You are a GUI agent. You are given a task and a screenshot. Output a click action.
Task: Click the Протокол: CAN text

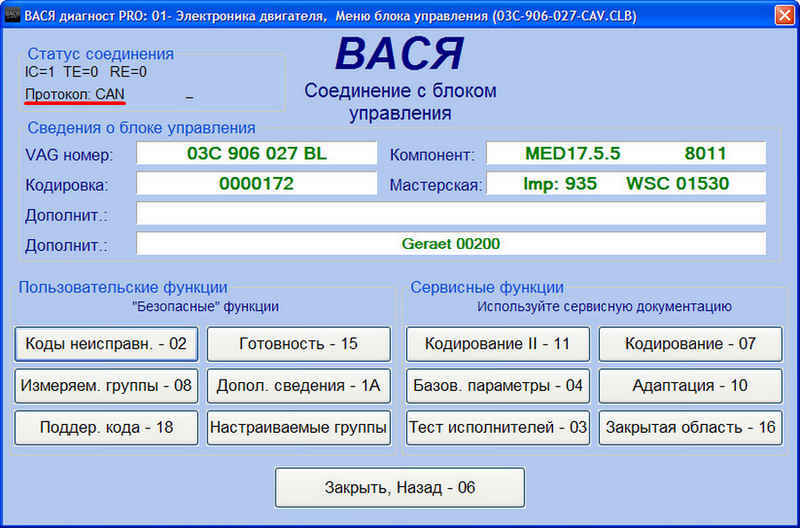(75, 95)
